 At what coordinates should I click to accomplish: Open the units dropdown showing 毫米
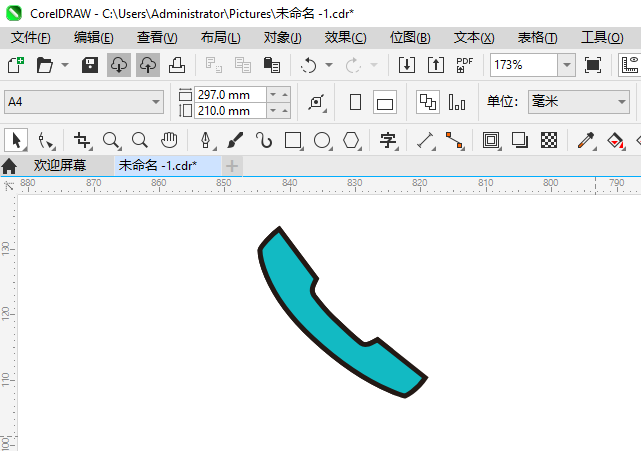pos(578,102)
